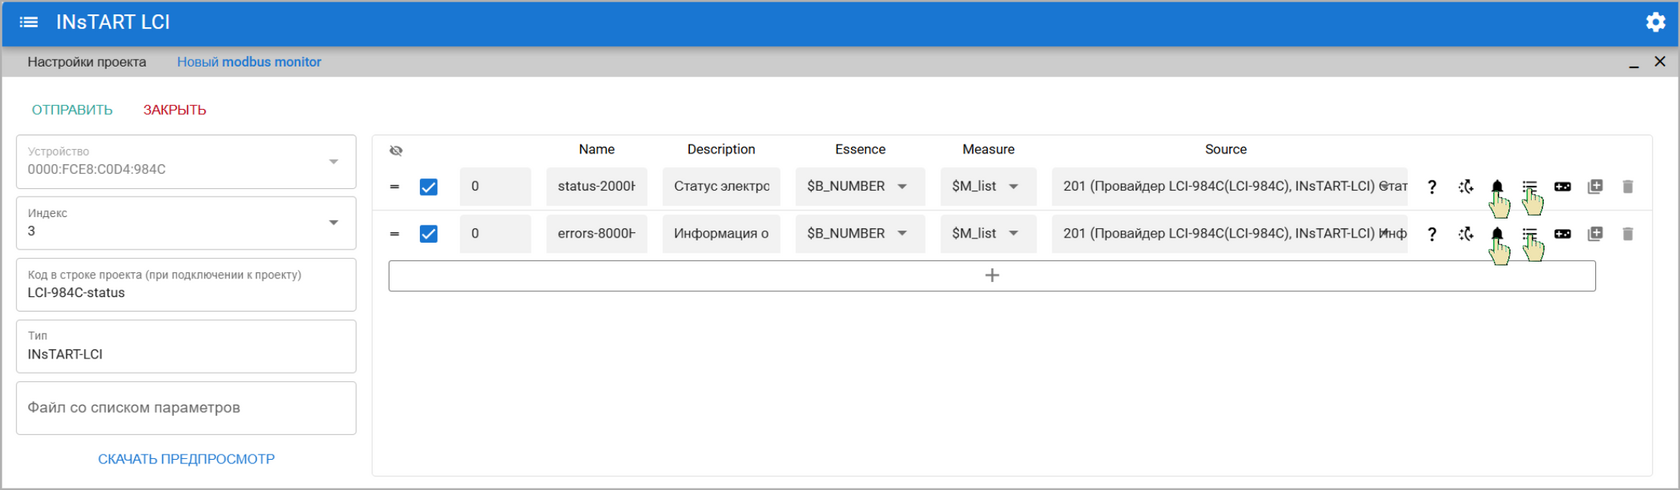The height and width of the screenshot is (490, 1680).
Task: Open the Measure $M_list dropdown for errors-8000H
Action: tap(987, 234)
